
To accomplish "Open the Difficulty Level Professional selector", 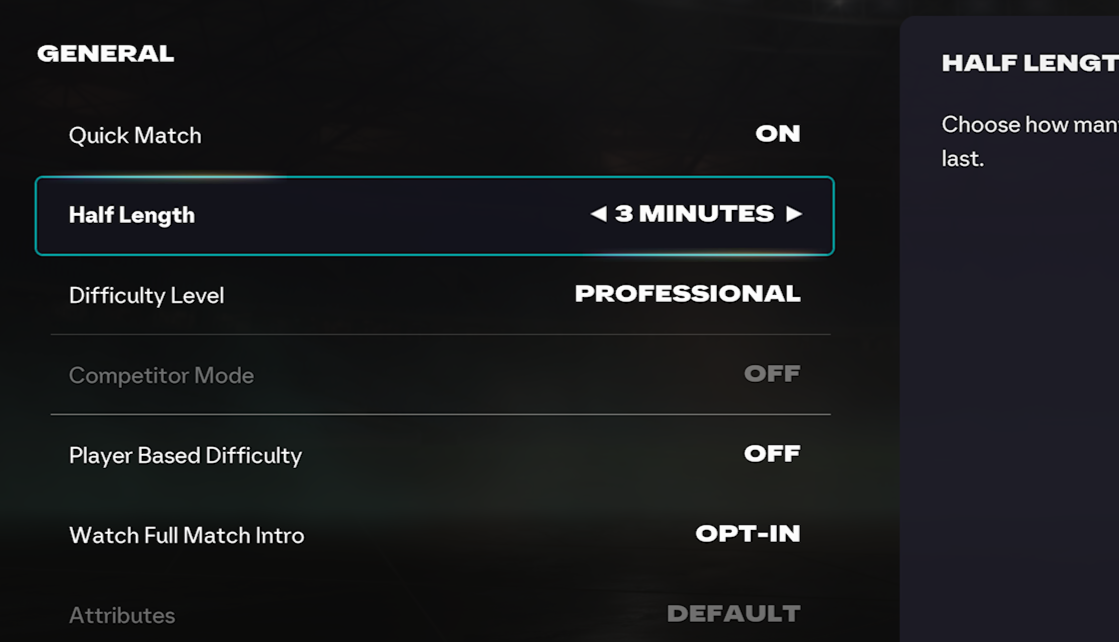I will tap(687, 294).
